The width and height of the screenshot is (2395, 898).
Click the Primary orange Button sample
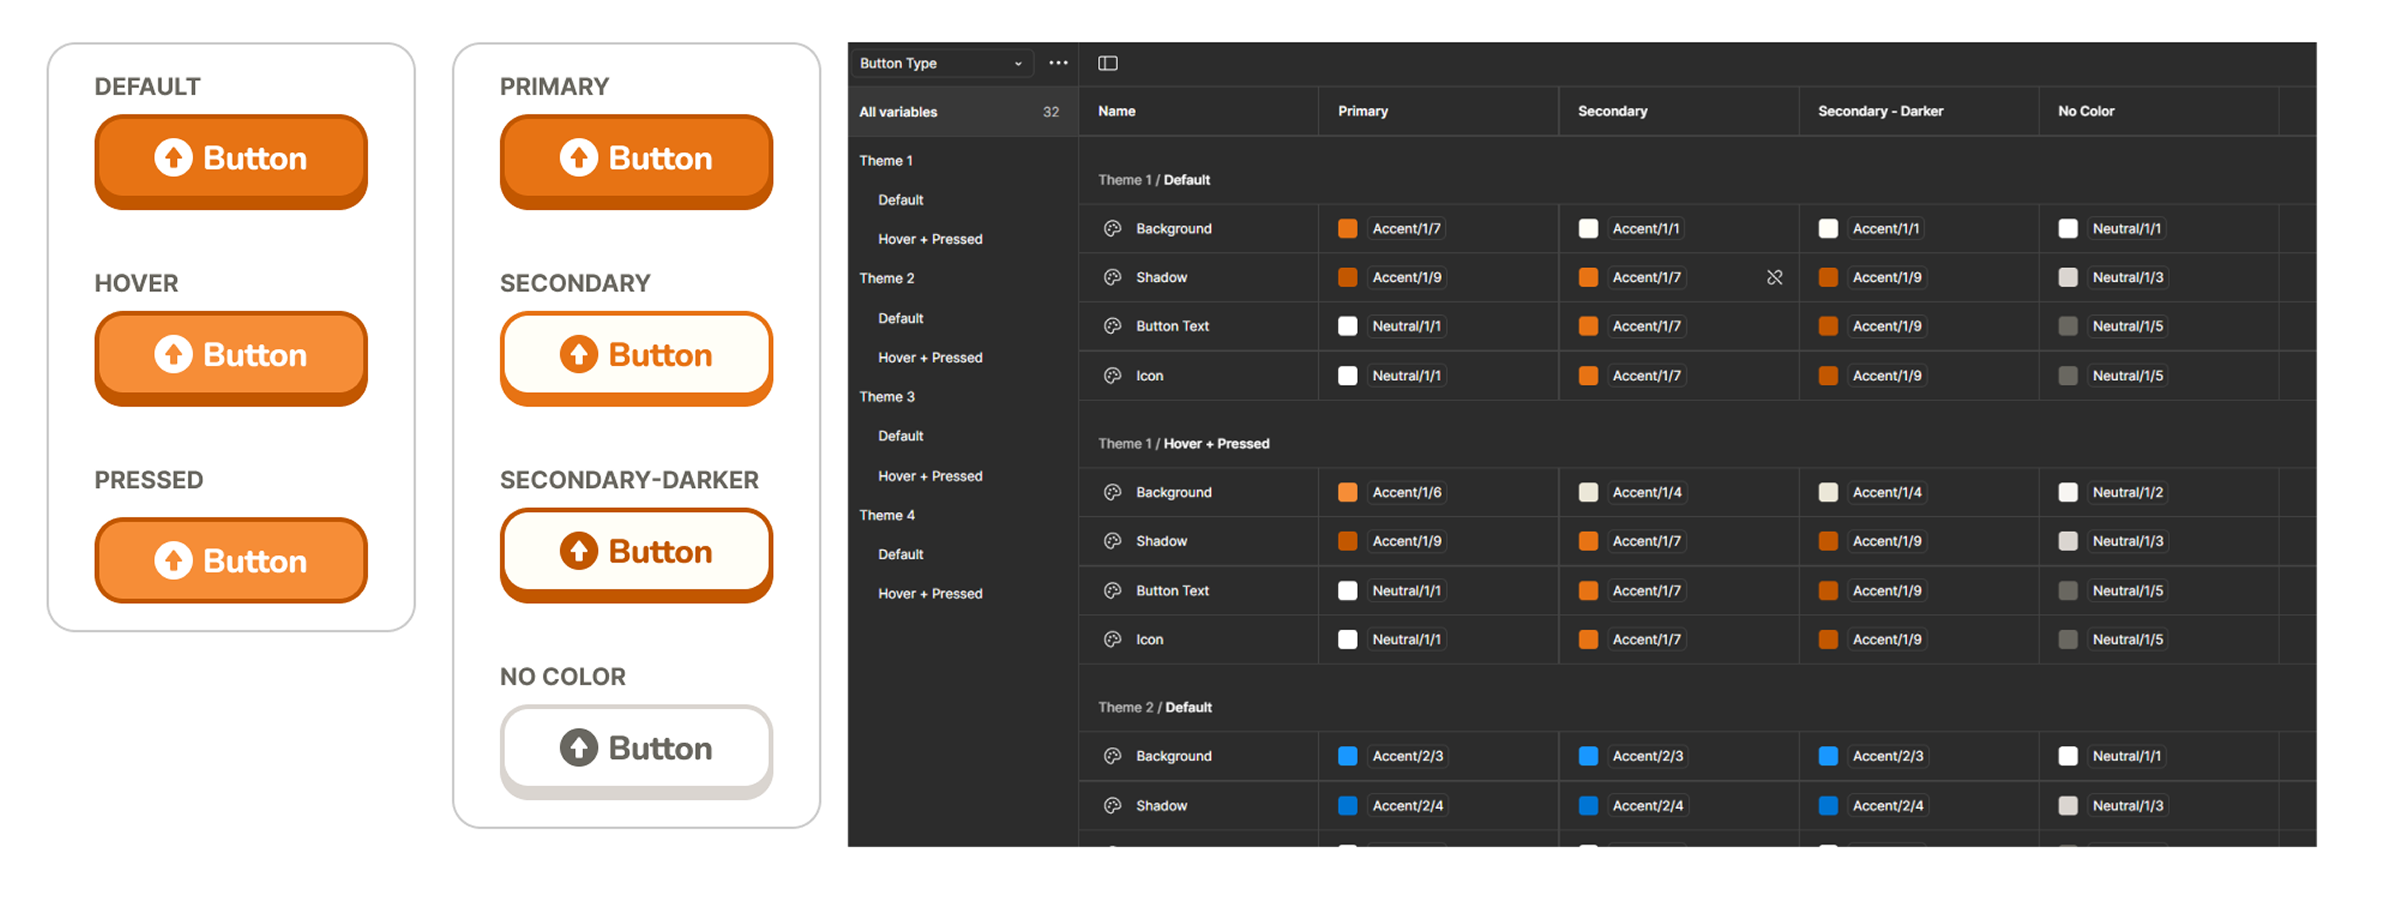point(636,161)
